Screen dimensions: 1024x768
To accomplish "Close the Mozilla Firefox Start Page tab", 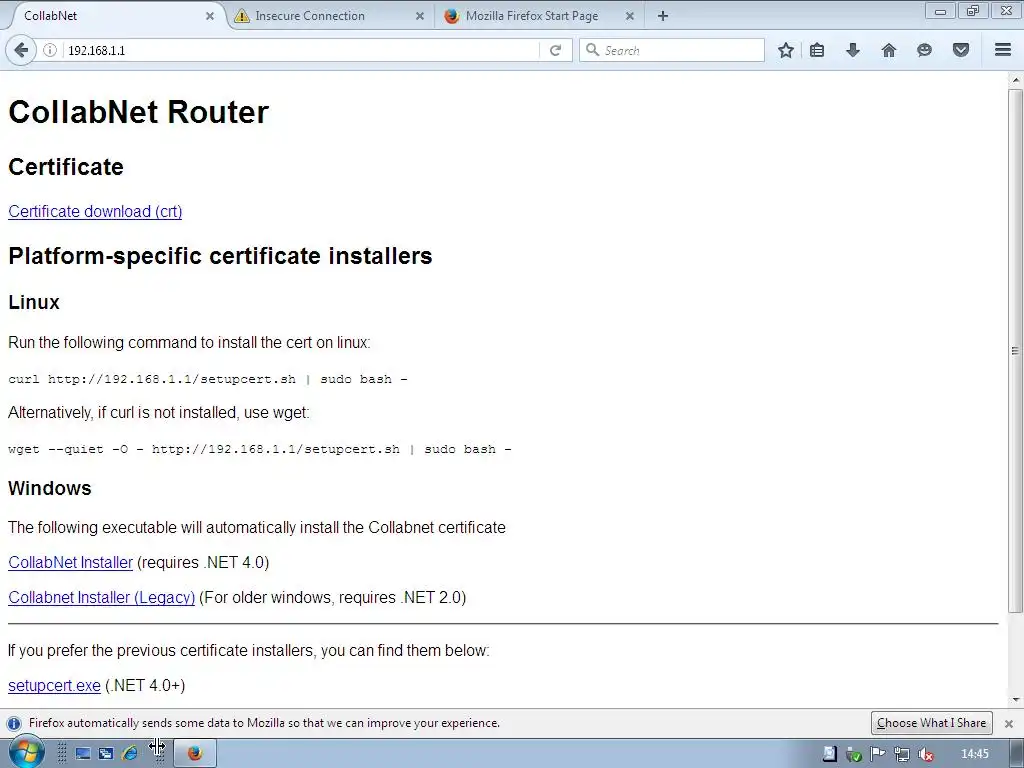I will pos(630,16).
